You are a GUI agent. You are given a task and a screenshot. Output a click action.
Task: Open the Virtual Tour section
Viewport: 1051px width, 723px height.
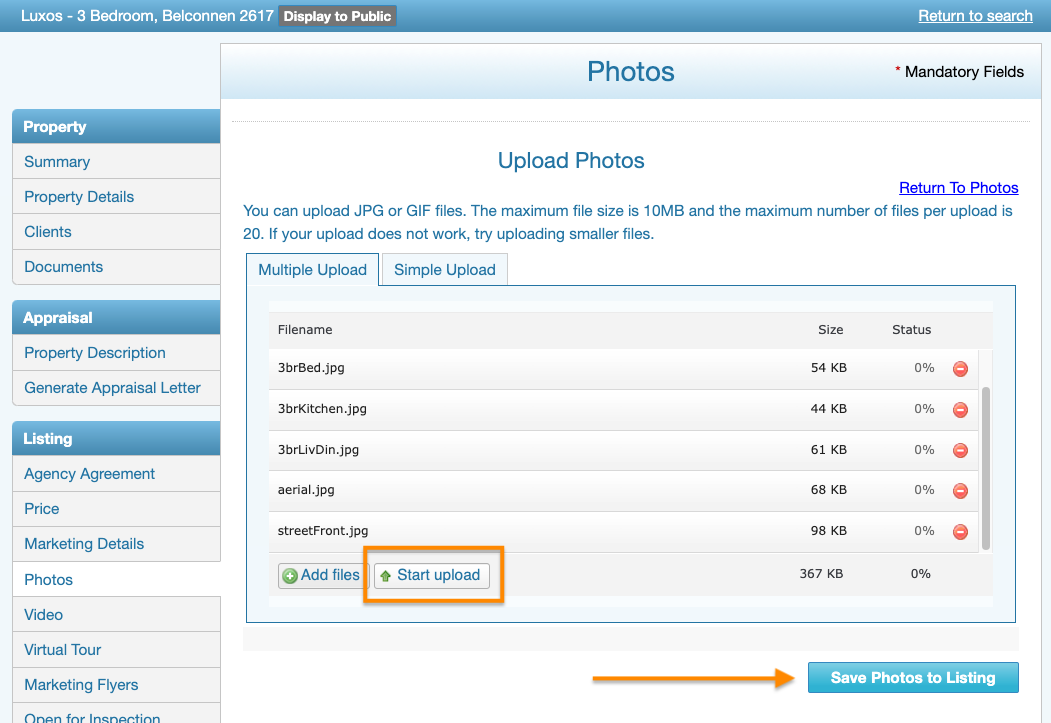(63, 650)
